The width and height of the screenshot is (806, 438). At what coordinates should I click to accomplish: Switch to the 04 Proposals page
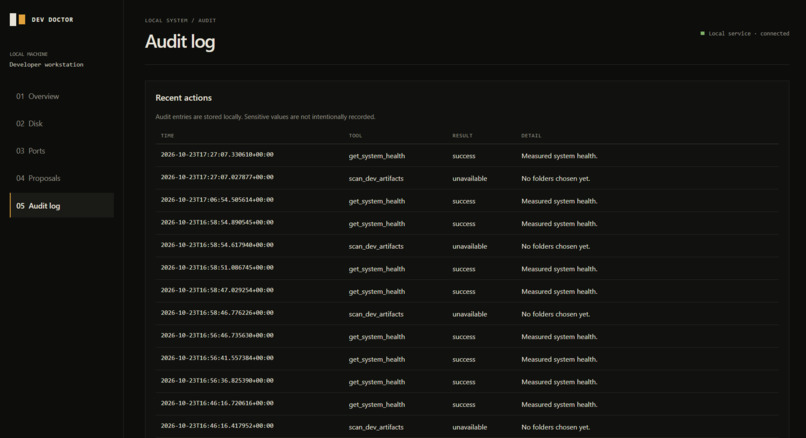point(62,178)
